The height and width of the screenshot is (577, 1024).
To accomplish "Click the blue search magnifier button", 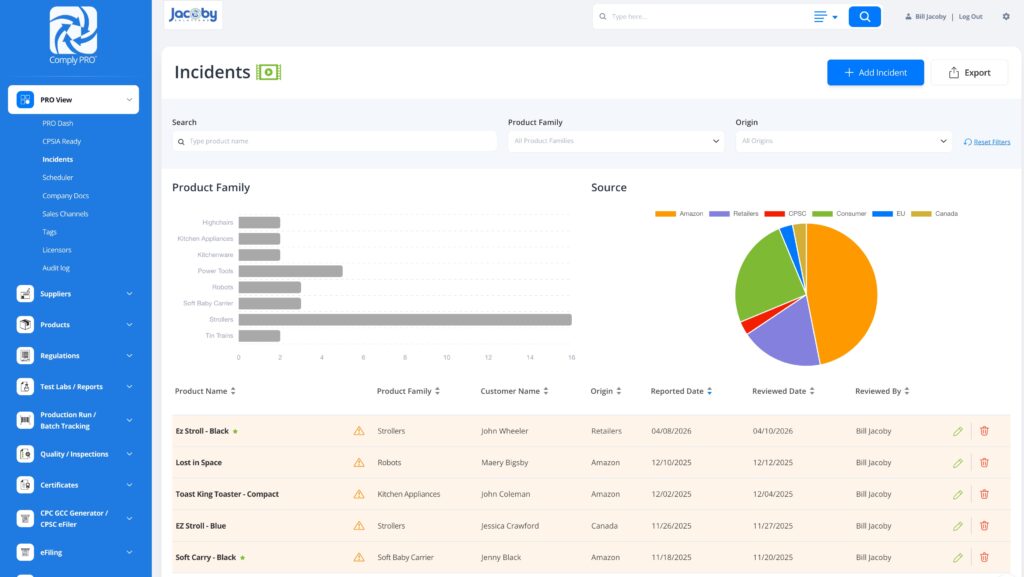I will click(x=865, y=16).
